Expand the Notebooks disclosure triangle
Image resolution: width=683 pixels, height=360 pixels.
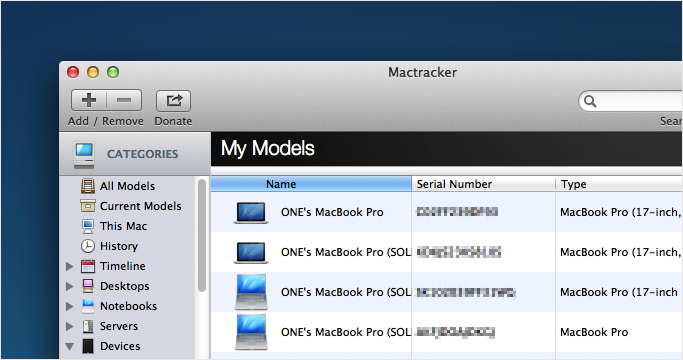[69, 306]
